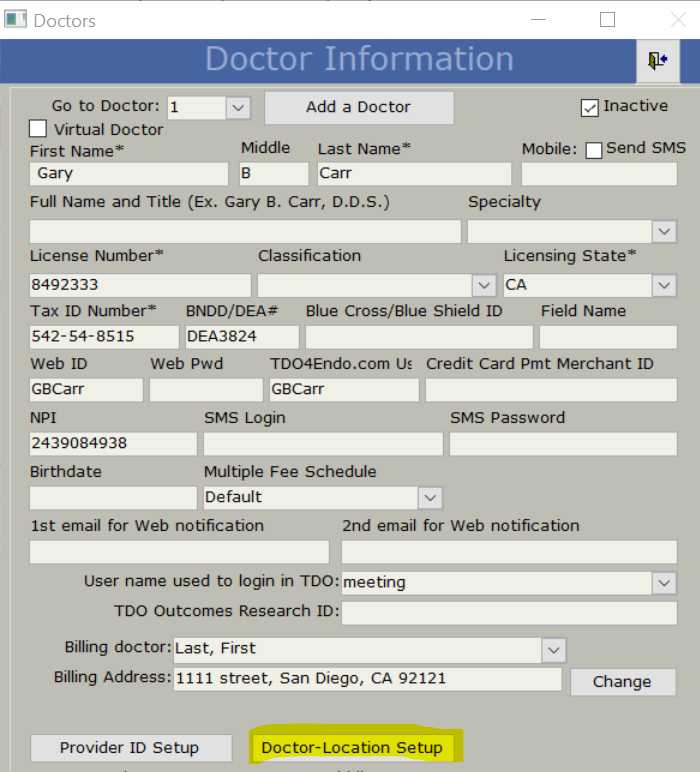Open Provider ID Setup
700x772 pixels.
tap(130, 747)
